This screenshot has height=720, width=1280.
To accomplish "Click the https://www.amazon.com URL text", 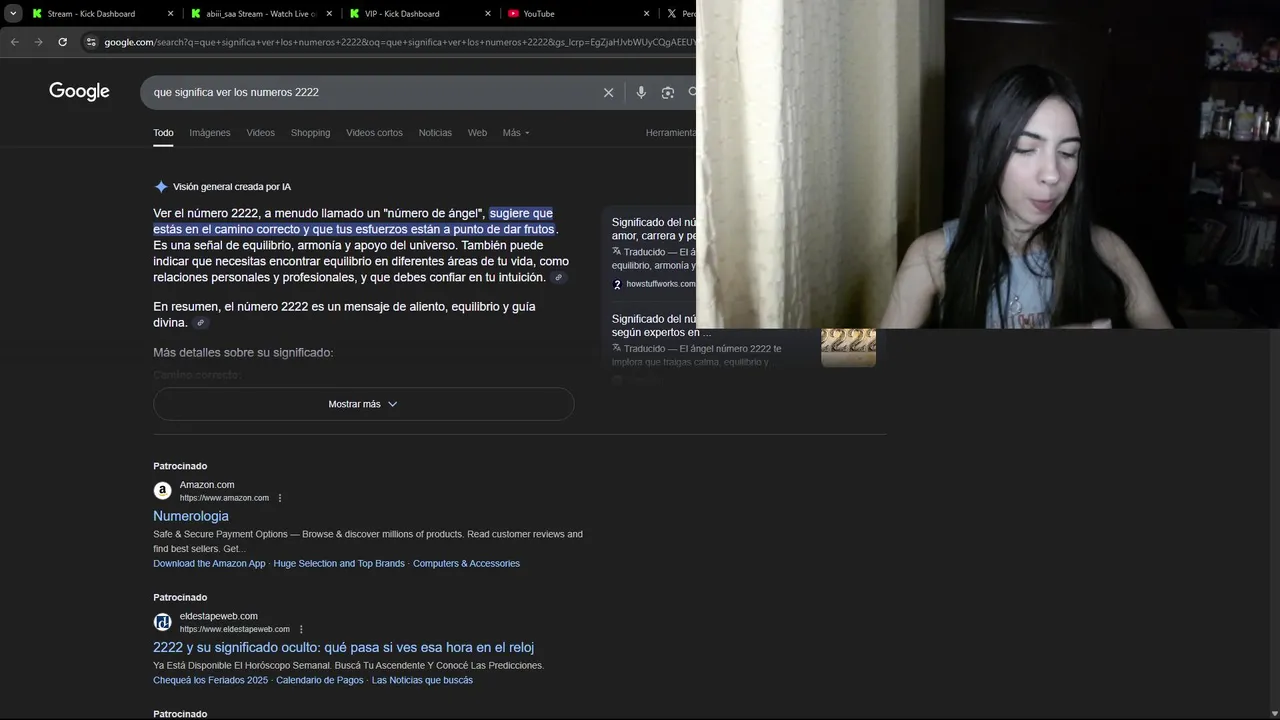I will [224, 498].
